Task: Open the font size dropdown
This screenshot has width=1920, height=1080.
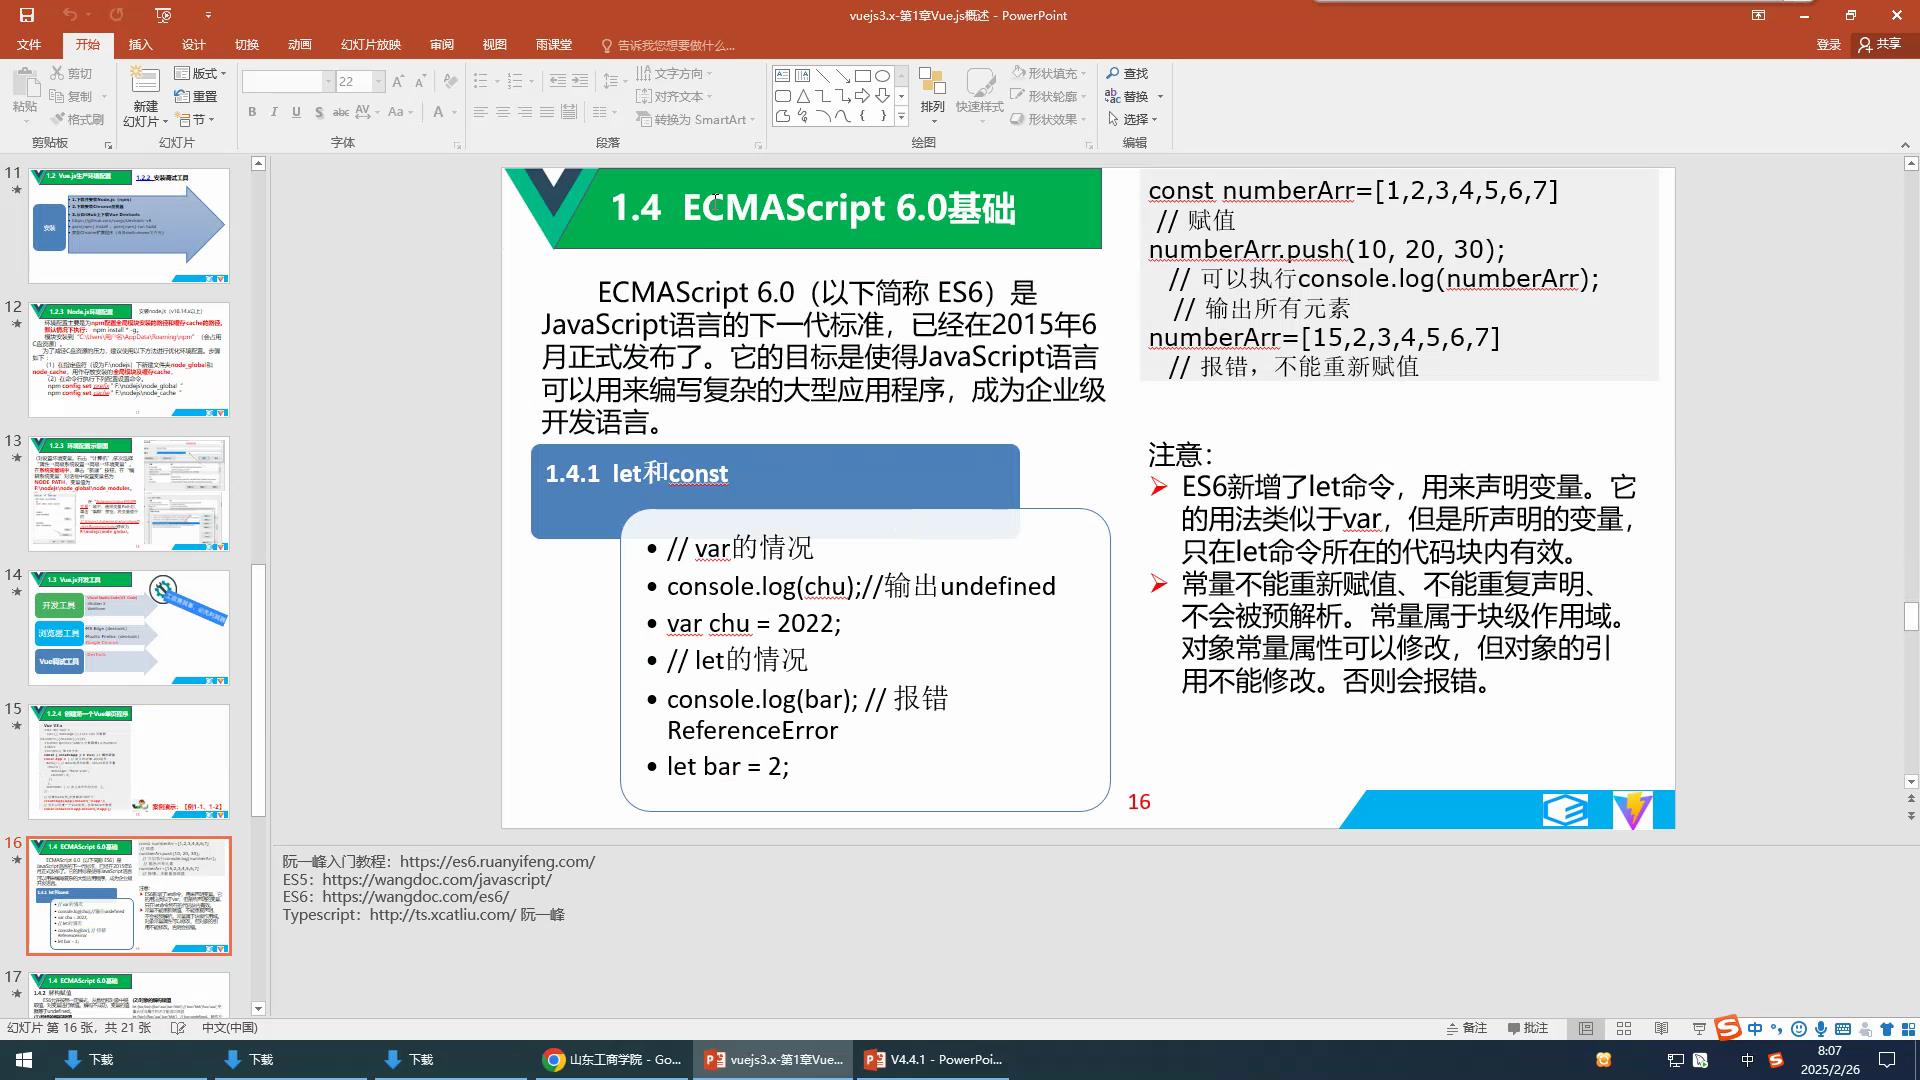Action: pos(378,81)
